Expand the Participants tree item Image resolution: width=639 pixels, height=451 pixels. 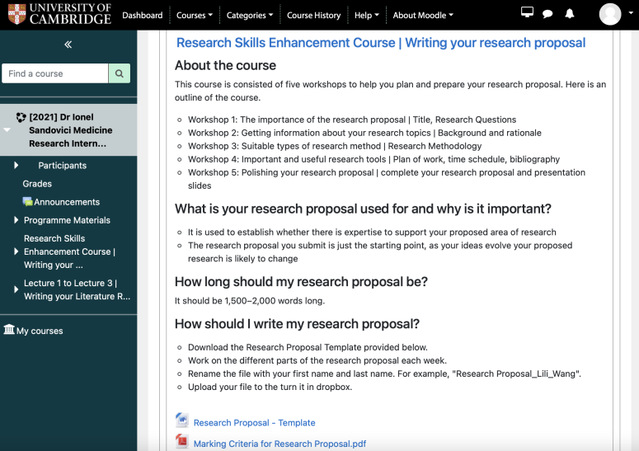[17, 165]
